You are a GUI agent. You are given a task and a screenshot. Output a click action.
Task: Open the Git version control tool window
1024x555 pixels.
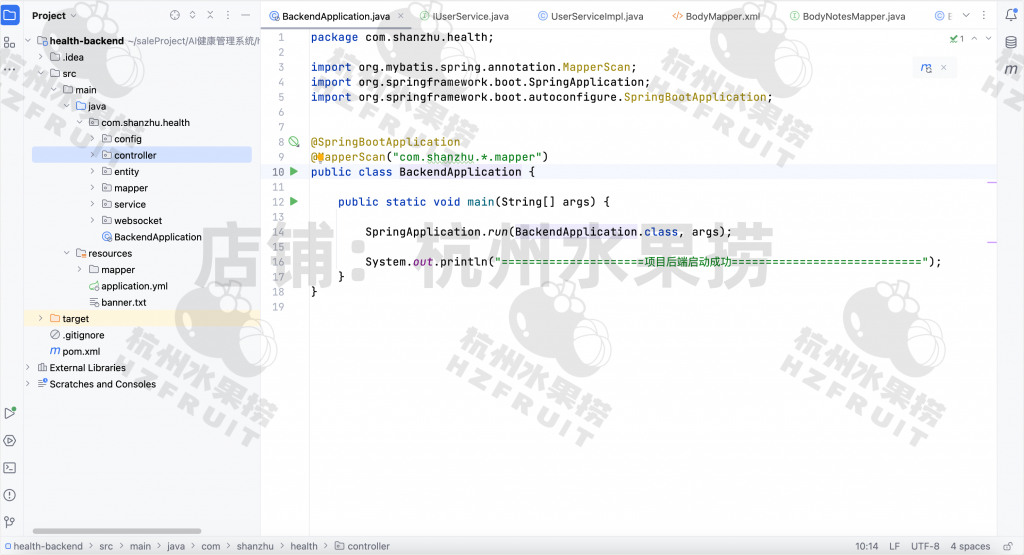point(10,521)
